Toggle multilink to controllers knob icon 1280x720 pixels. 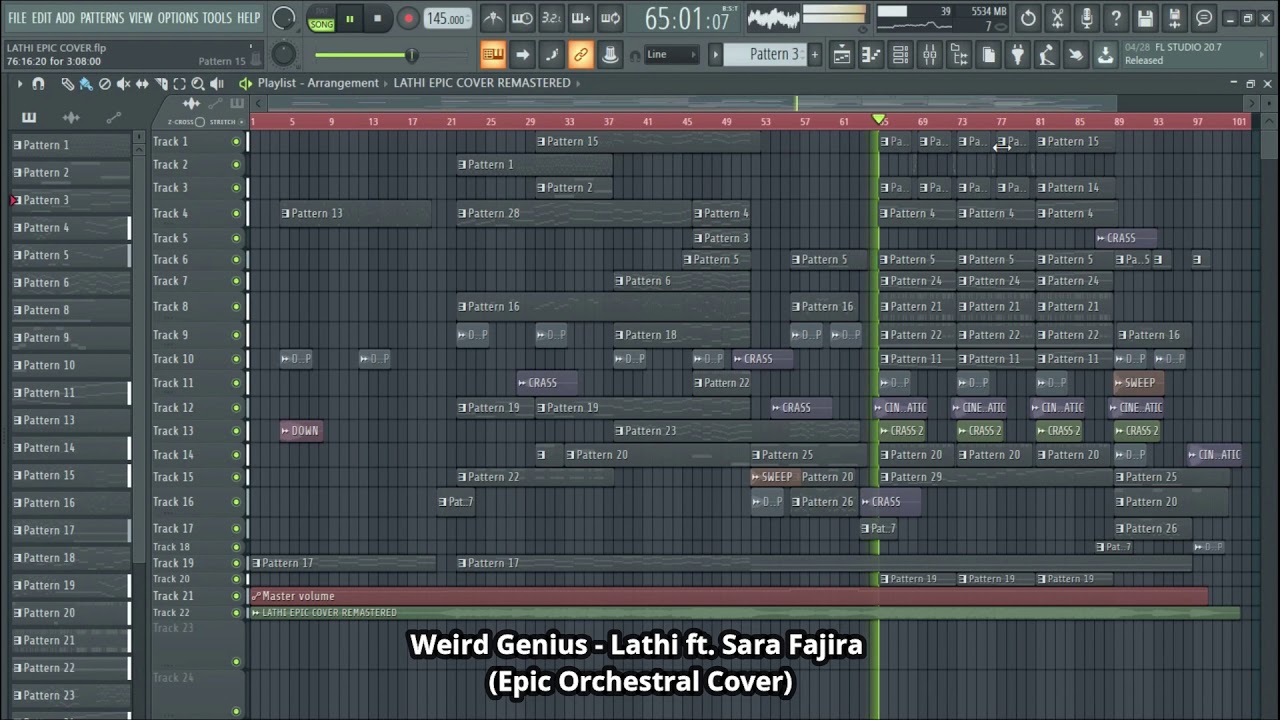click(x=610, y=54)
